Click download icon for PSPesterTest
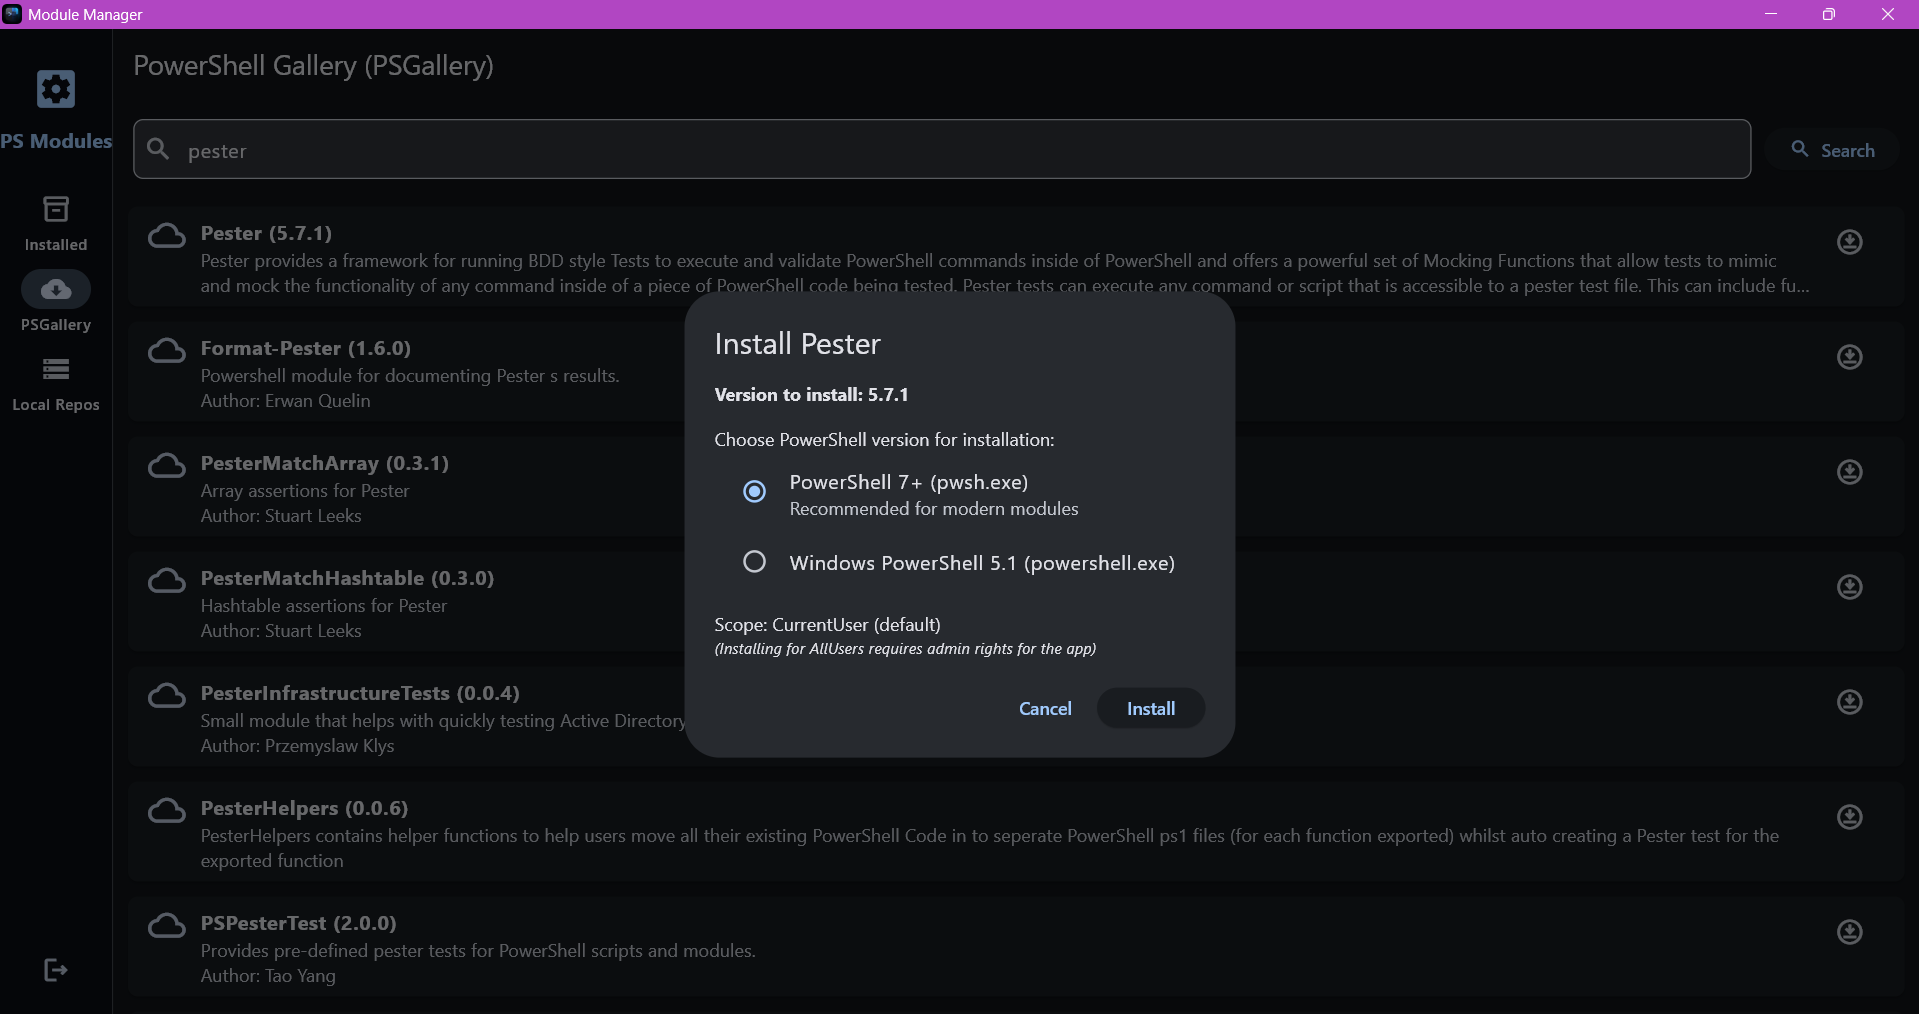 [x=1850, y=932]
